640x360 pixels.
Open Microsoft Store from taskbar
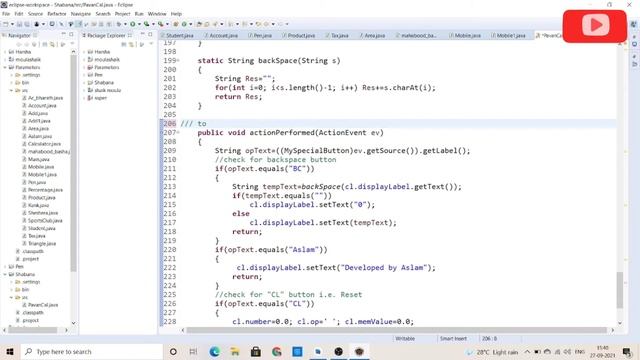pos(256,351)
